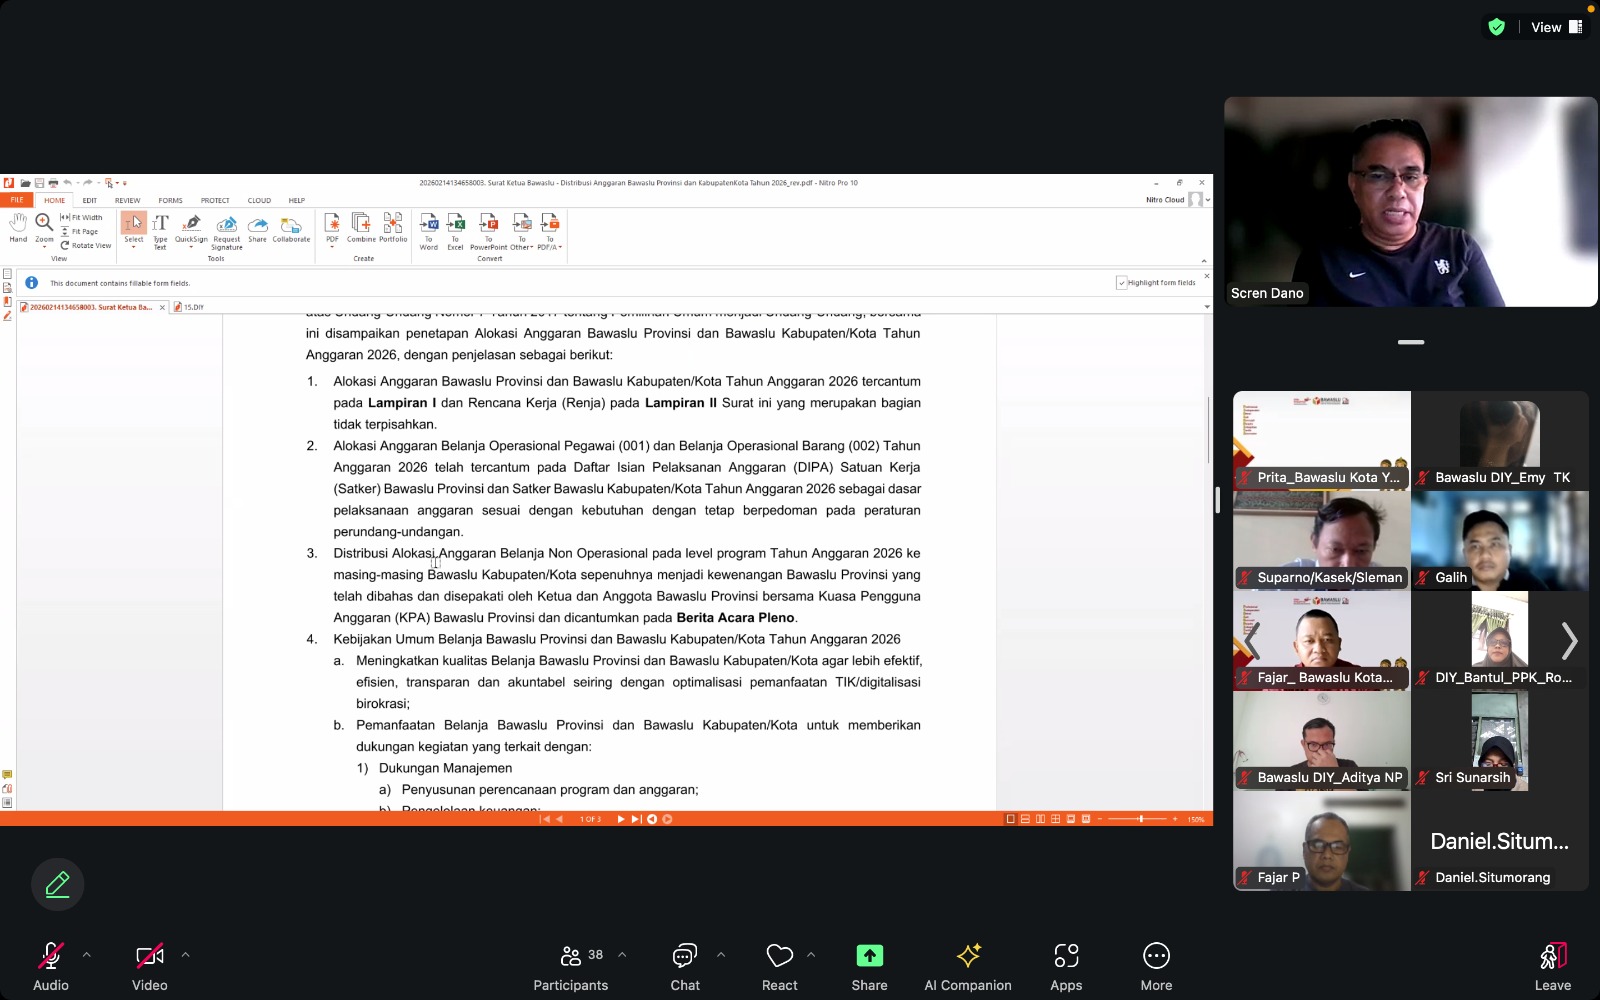Jump to first page in status bar

click(545, 819)
